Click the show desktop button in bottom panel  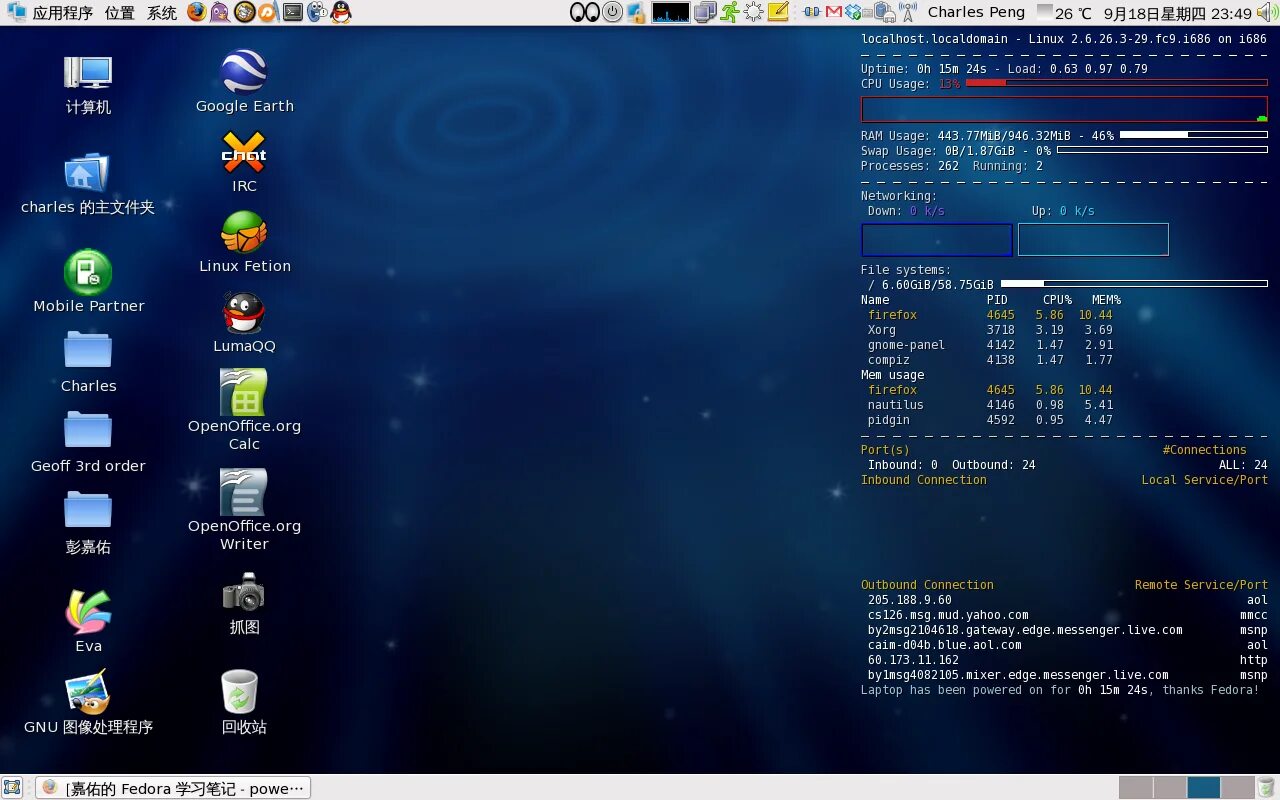coord(13,787)
